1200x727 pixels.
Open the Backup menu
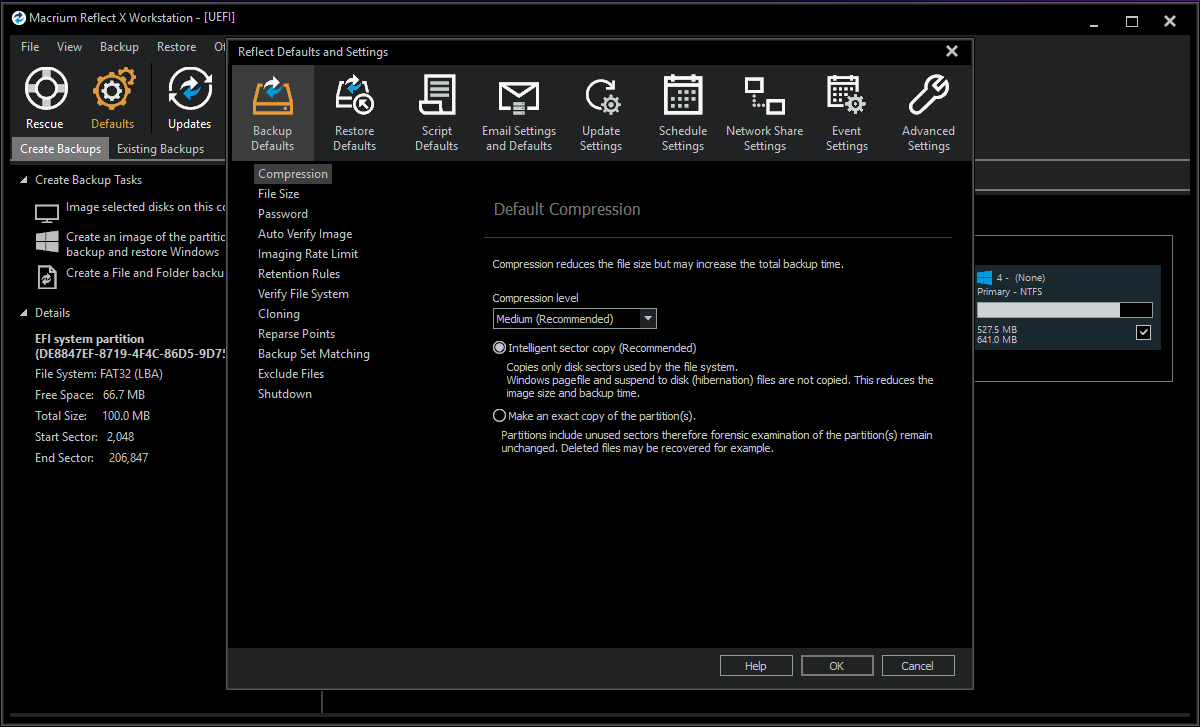[x=119, y=47]
